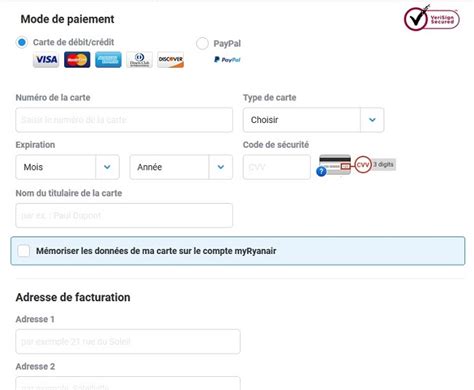Screen dimensions: 474x390
Task: Open the Type de carte Choisir dropdown
Action: click(313, 120)
